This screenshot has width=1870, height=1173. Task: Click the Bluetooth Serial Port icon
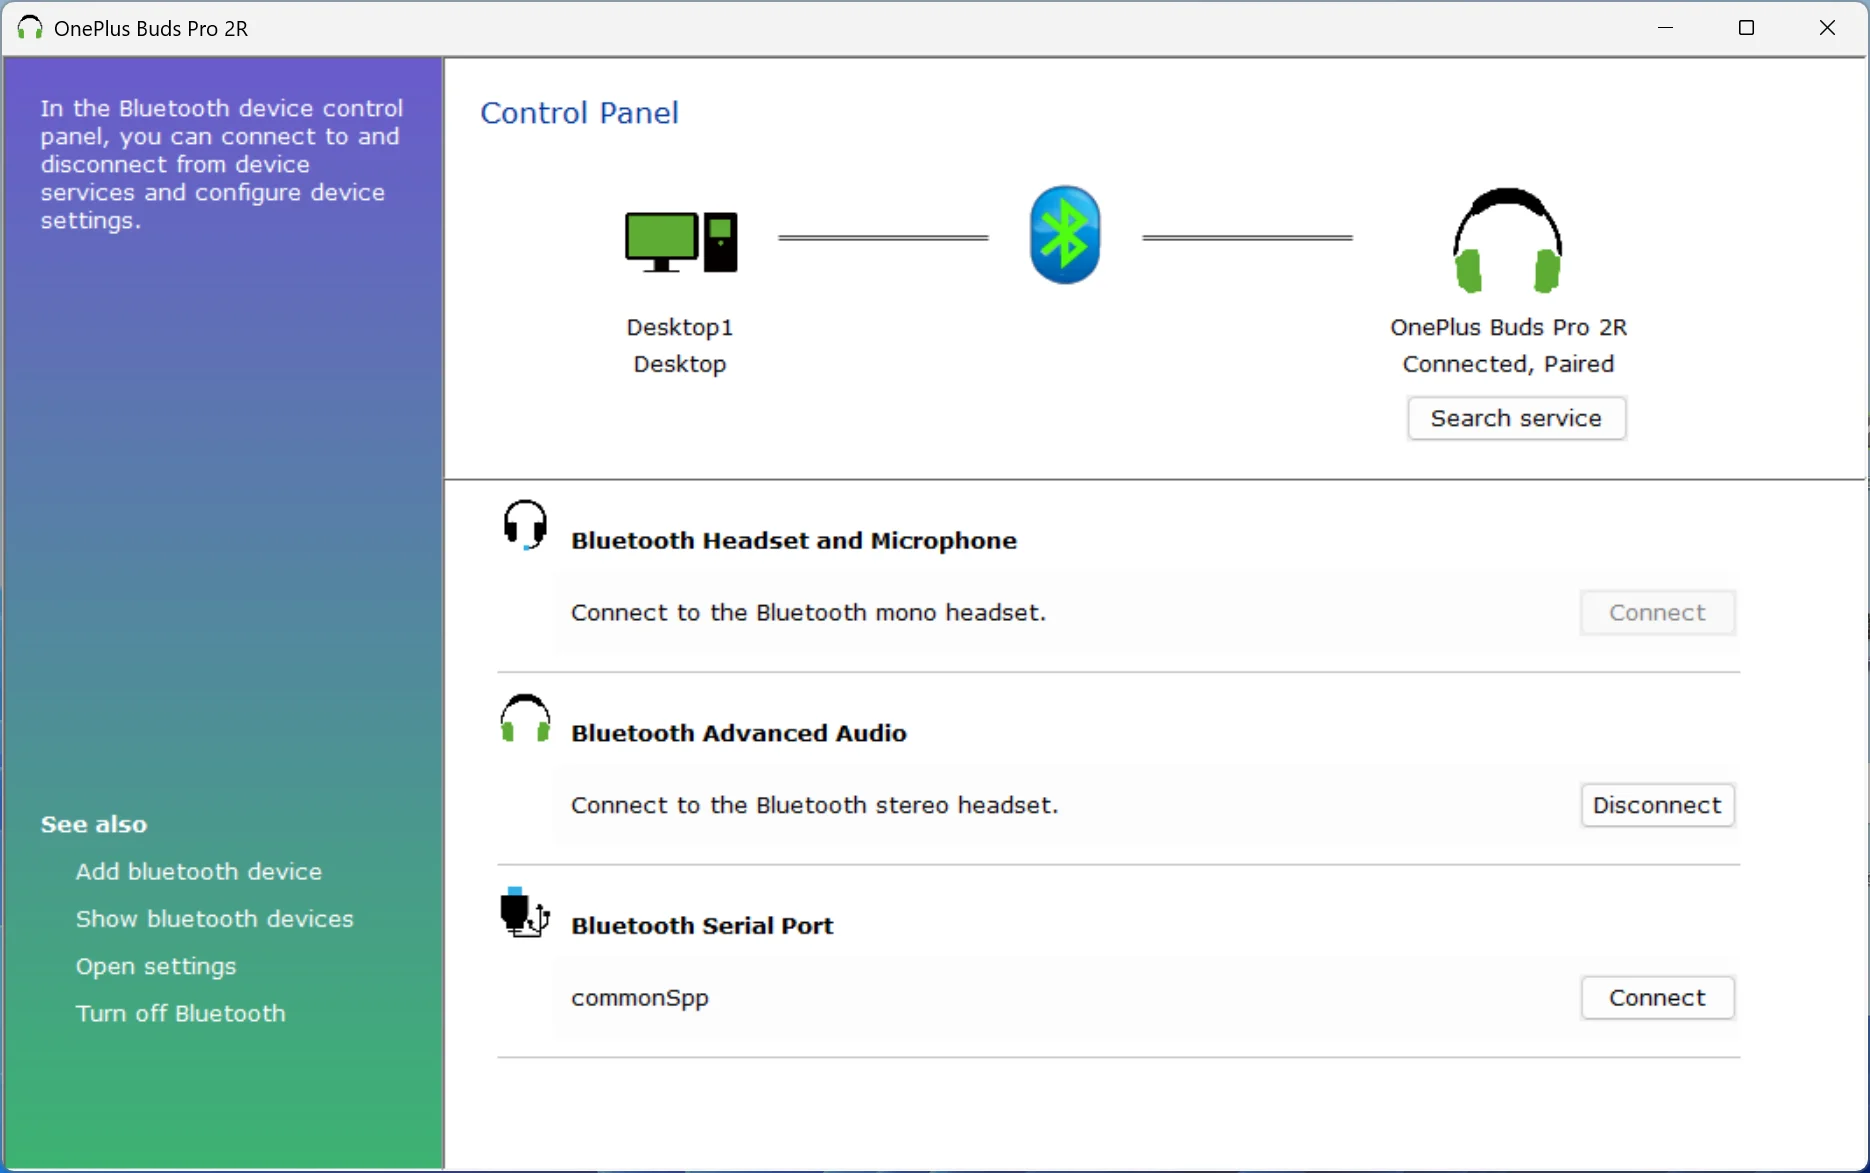pyautogui.click(x=525, y=911)
